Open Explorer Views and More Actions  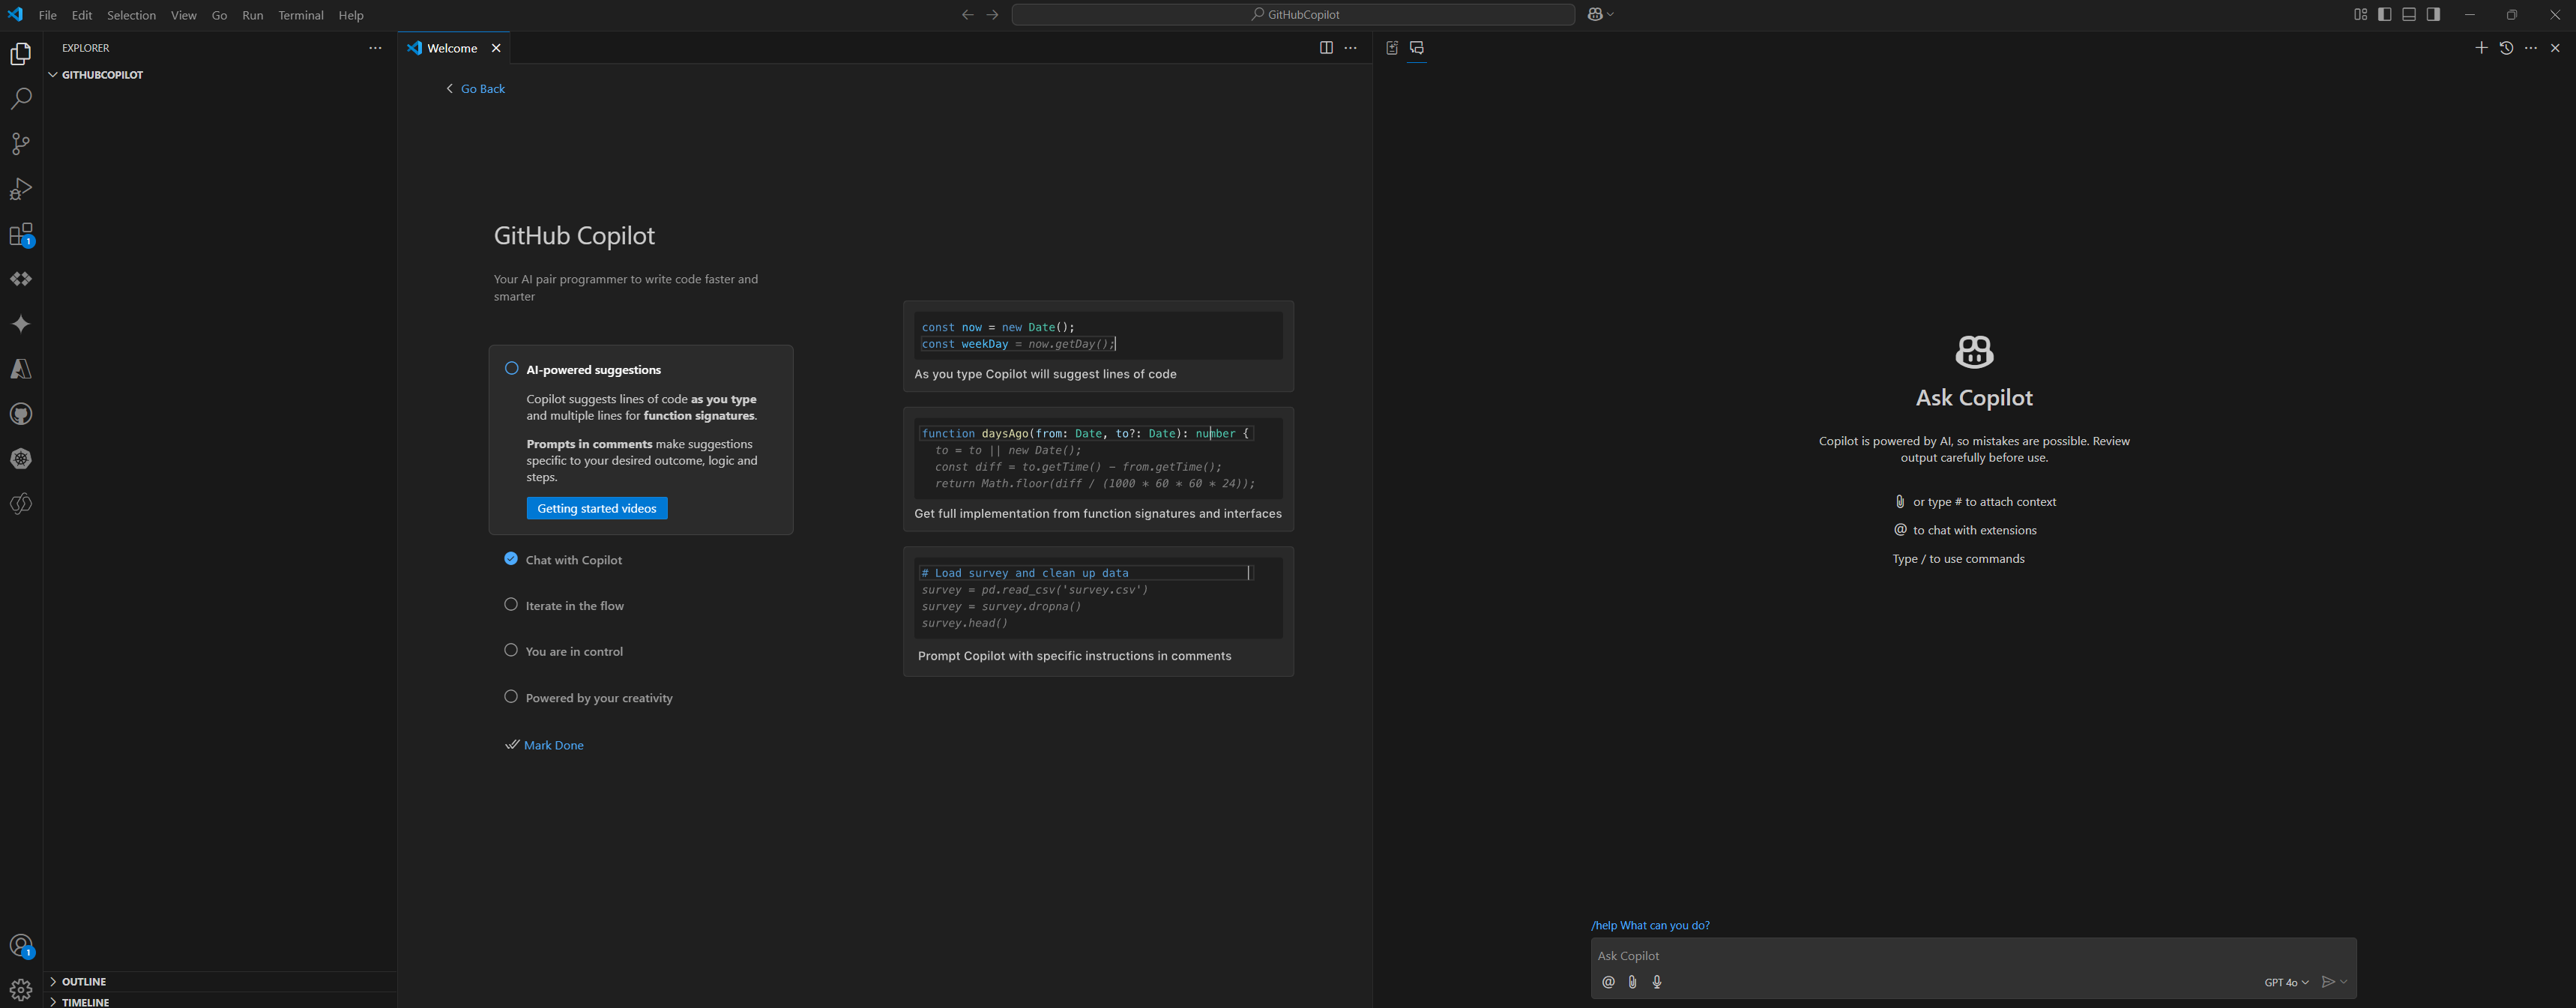[x=375, y=48]
